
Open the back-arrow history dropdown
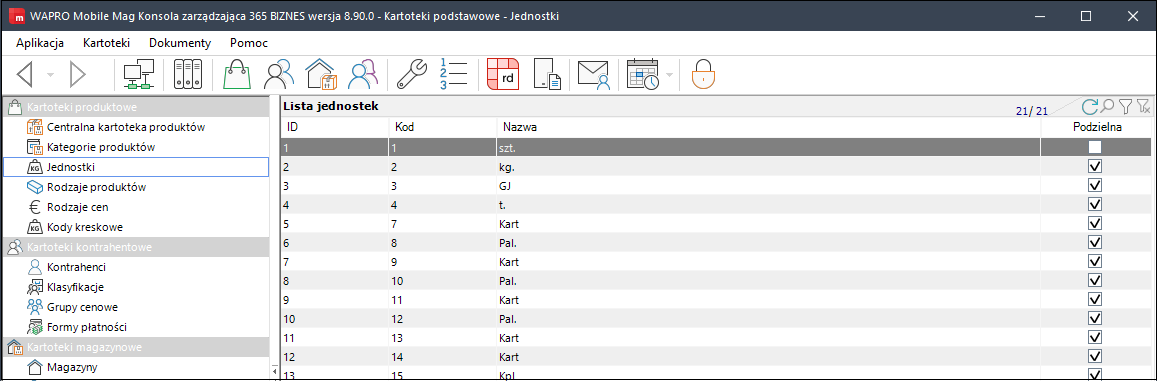point(50,75)
